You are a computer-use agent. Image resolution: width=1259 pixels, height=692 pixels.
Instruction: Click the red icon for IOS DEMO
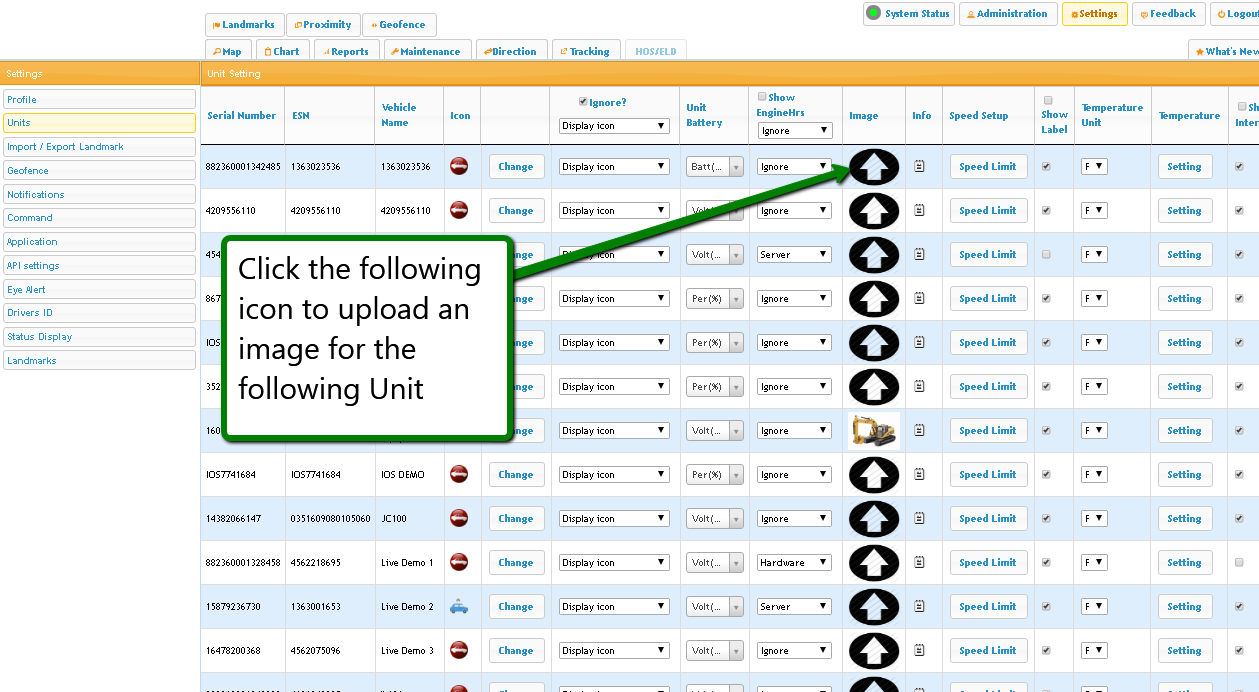(x=459, y=475)
